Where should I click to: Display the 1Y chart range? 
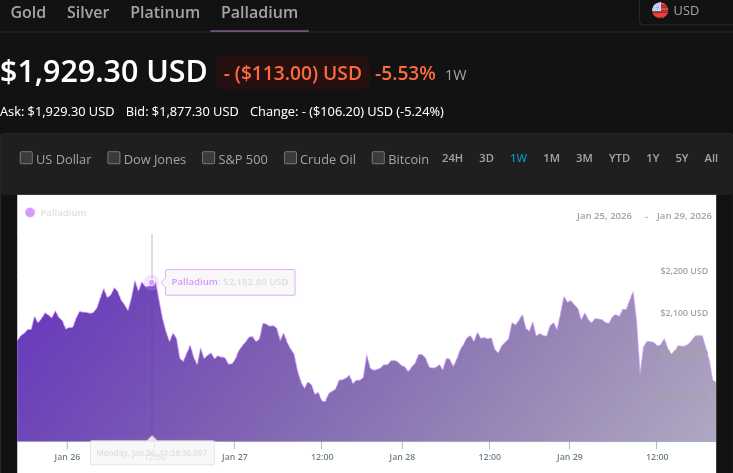coord(653,158)
